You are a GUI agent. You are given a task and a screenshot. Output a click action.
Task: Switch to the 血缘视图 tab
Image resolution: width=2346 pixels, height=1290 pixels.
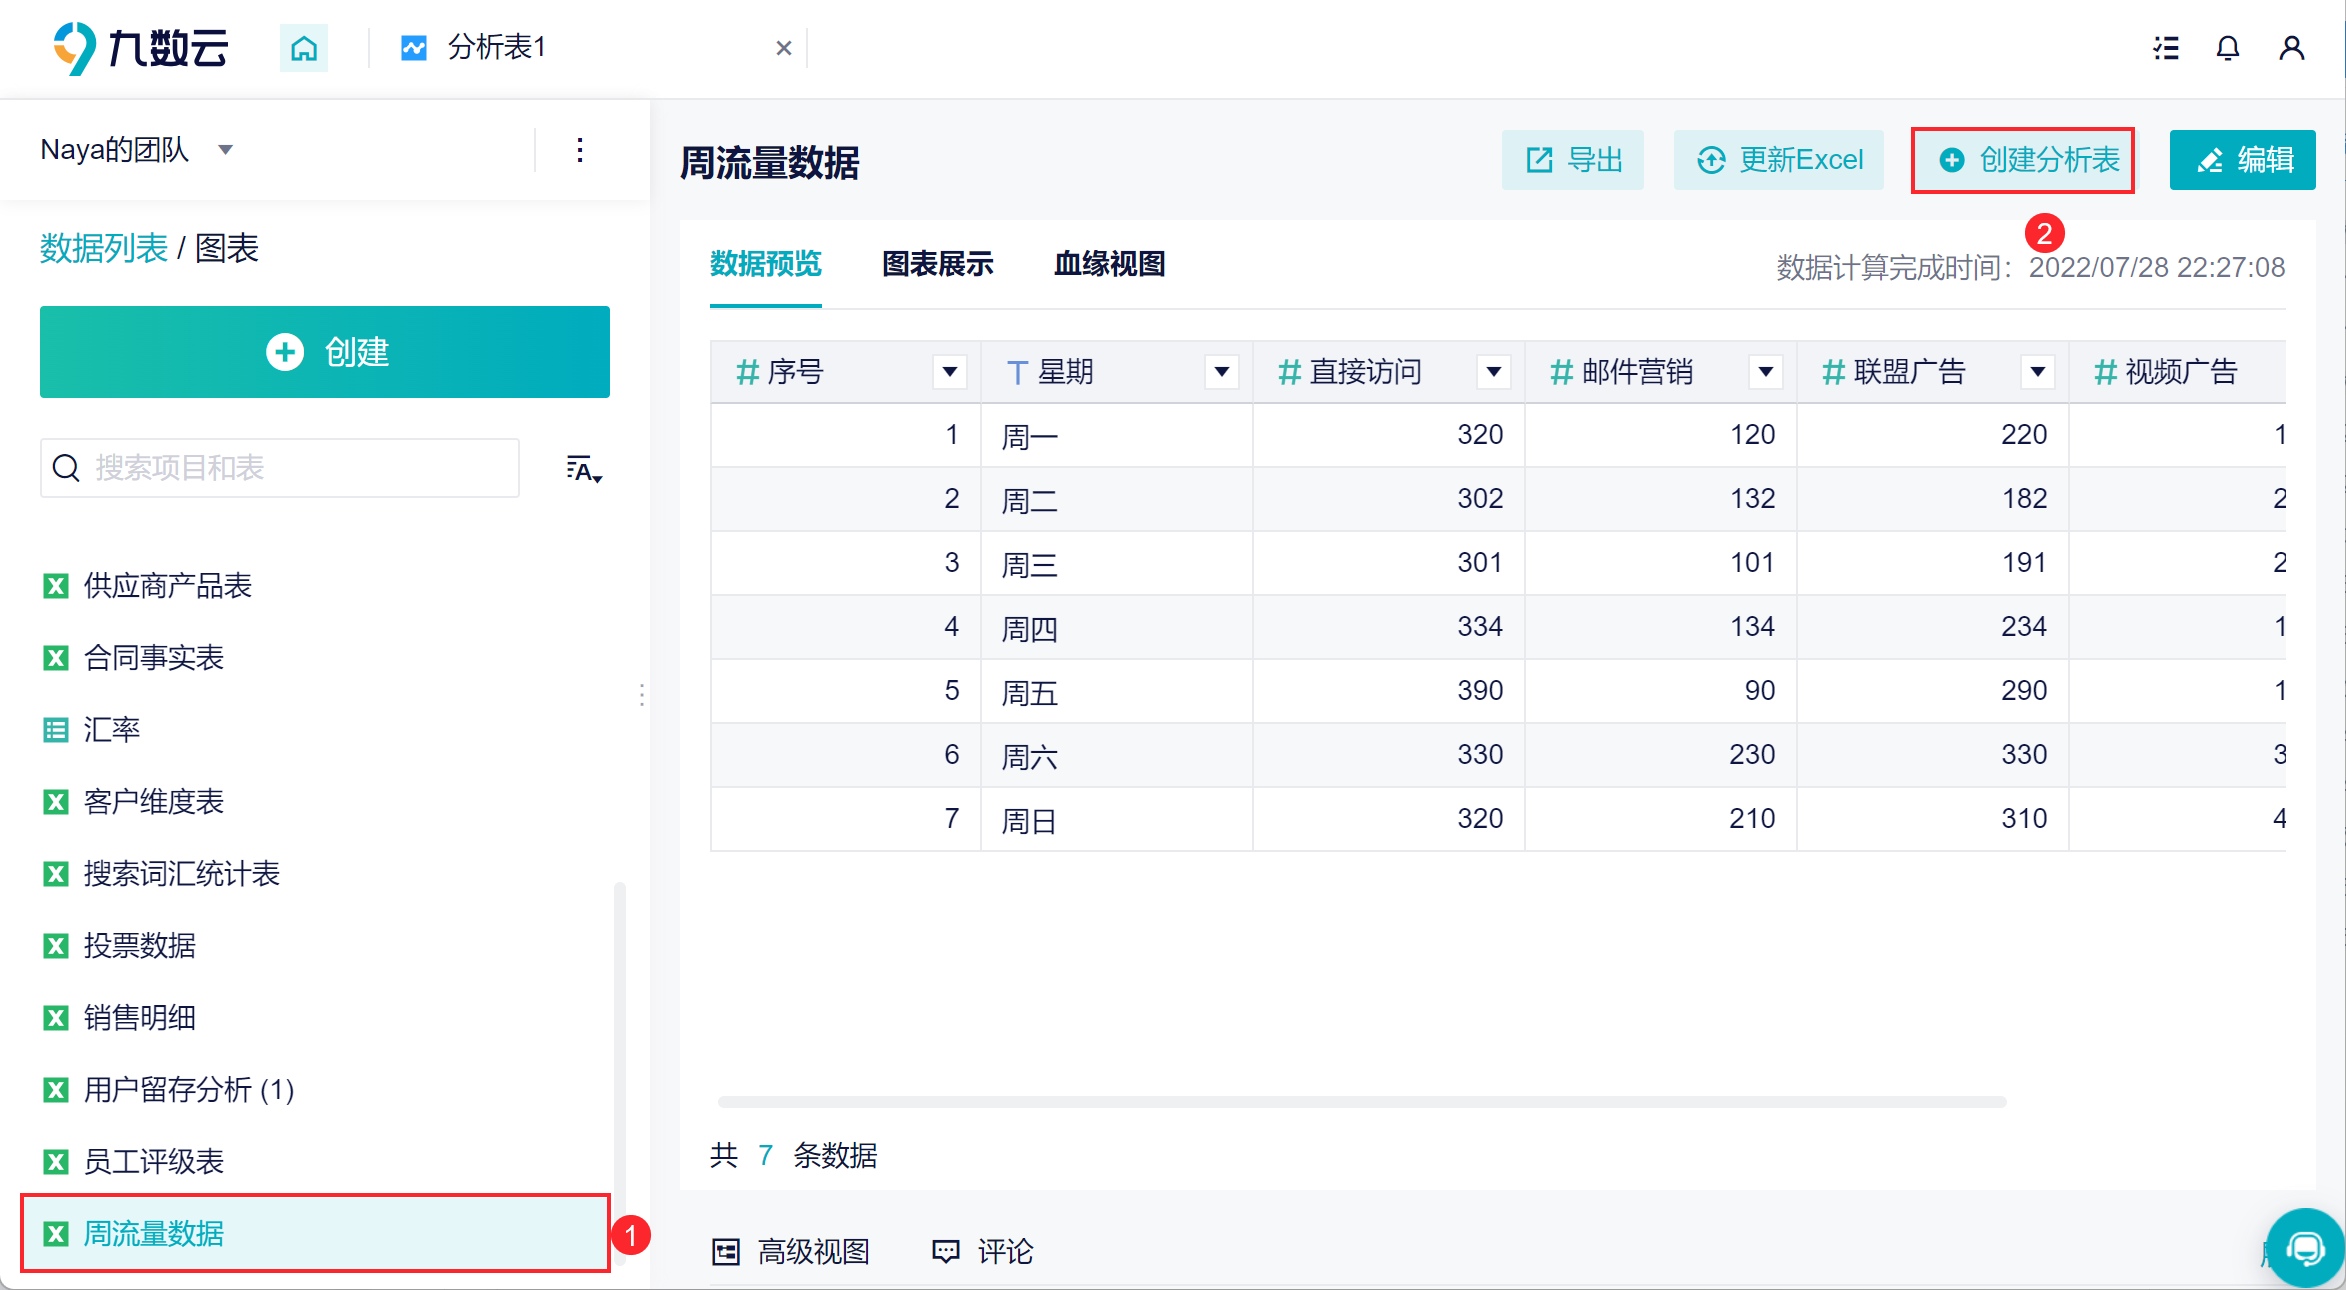click(1109, 264)
